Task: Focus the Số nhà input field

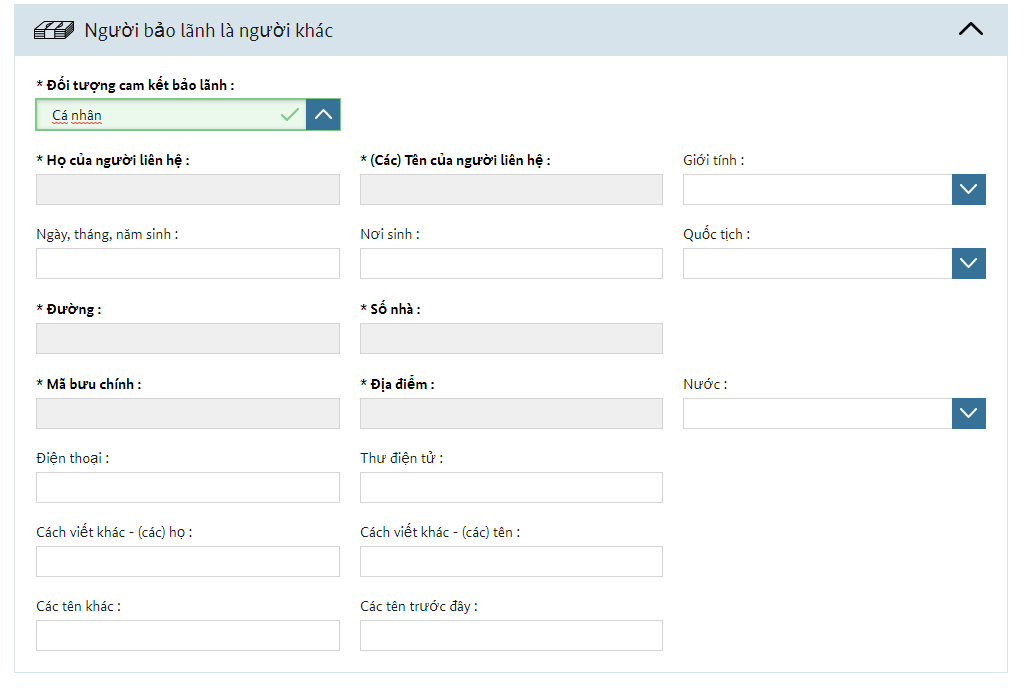Action: tap(511, 338)
